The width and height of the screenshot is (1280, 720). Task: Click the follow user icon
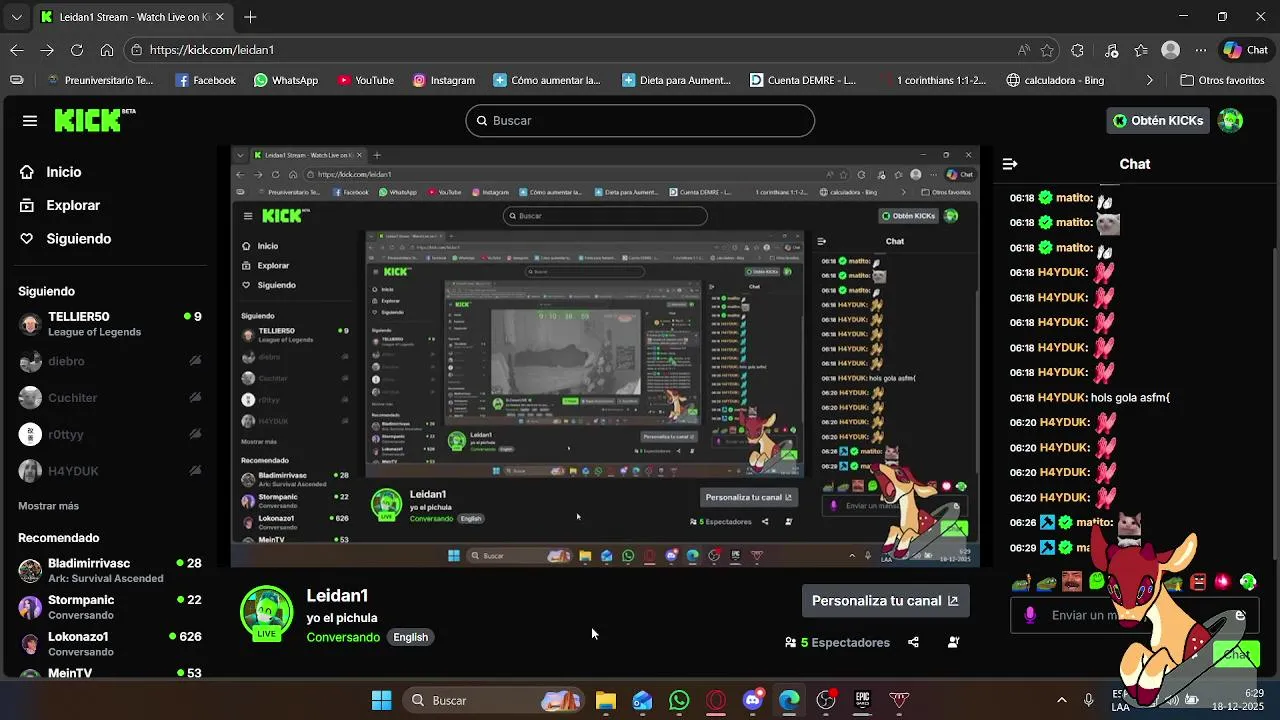tap(953, 643)
